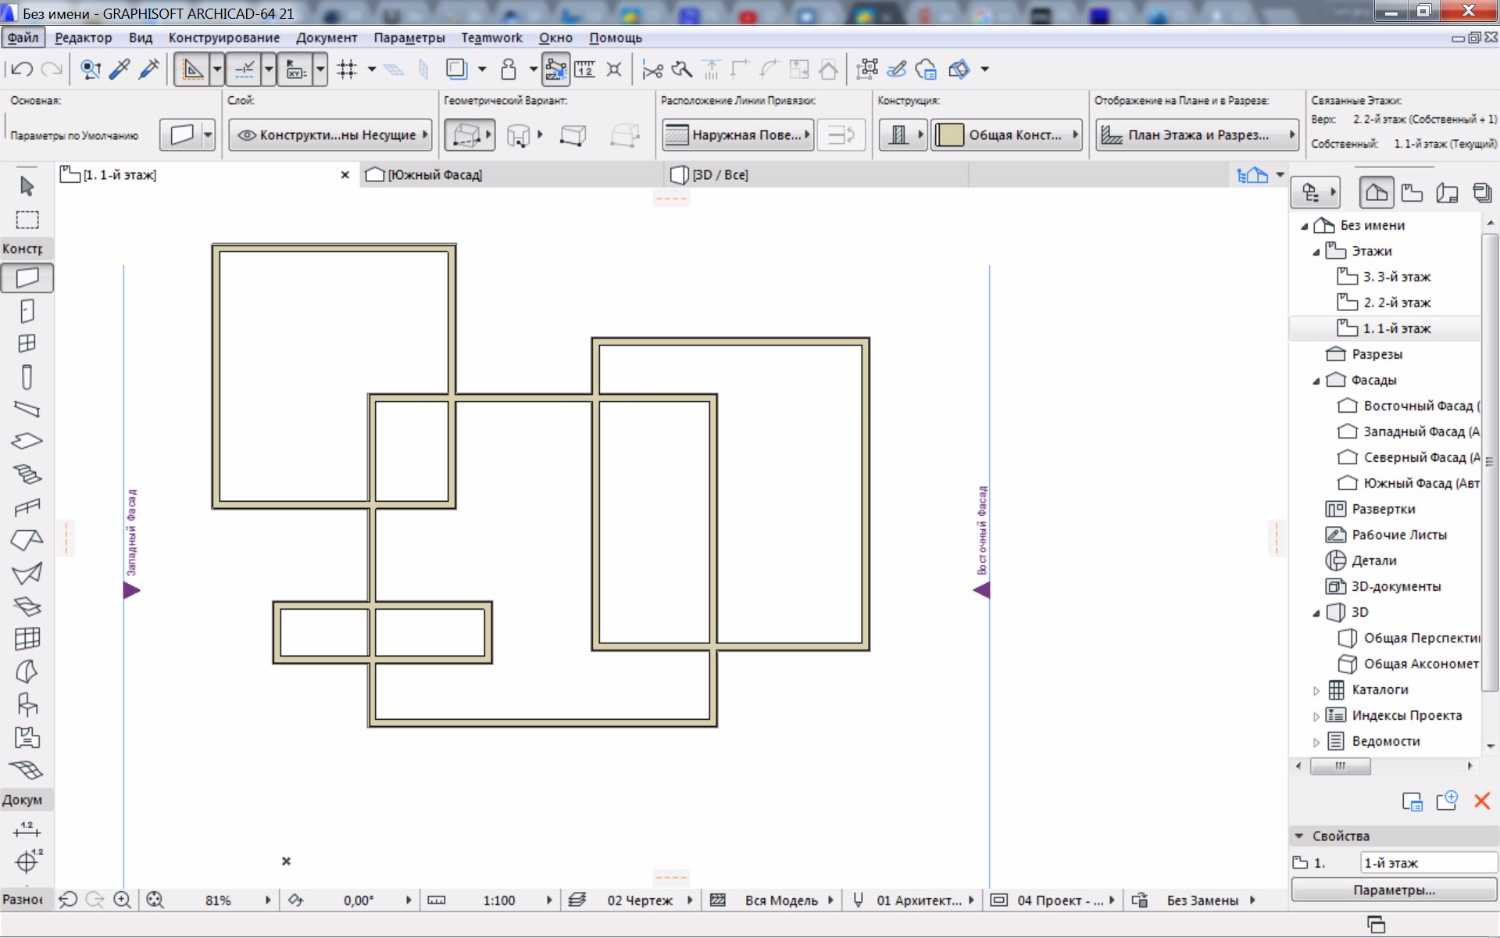Select the Door tool in the toolbox
The height and width of the screenshot is (938, 1500).
point(27,311)
